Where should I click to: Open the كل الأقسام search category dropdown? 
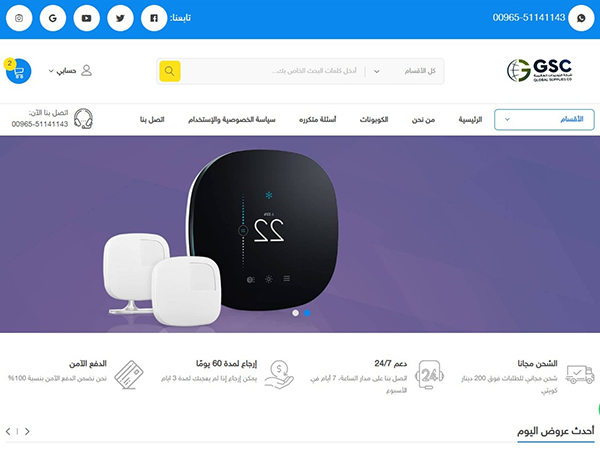coord(404,71)
